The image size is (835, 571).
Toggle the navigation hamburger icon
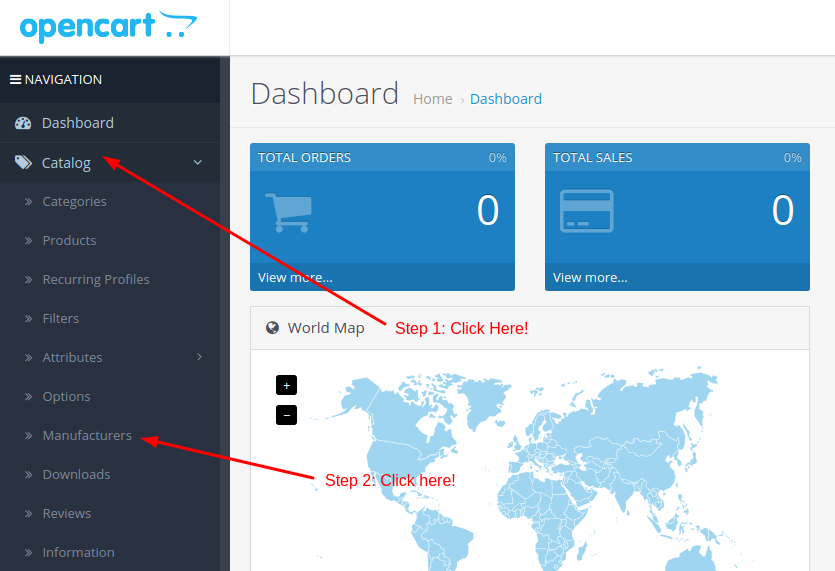point(15,79)
